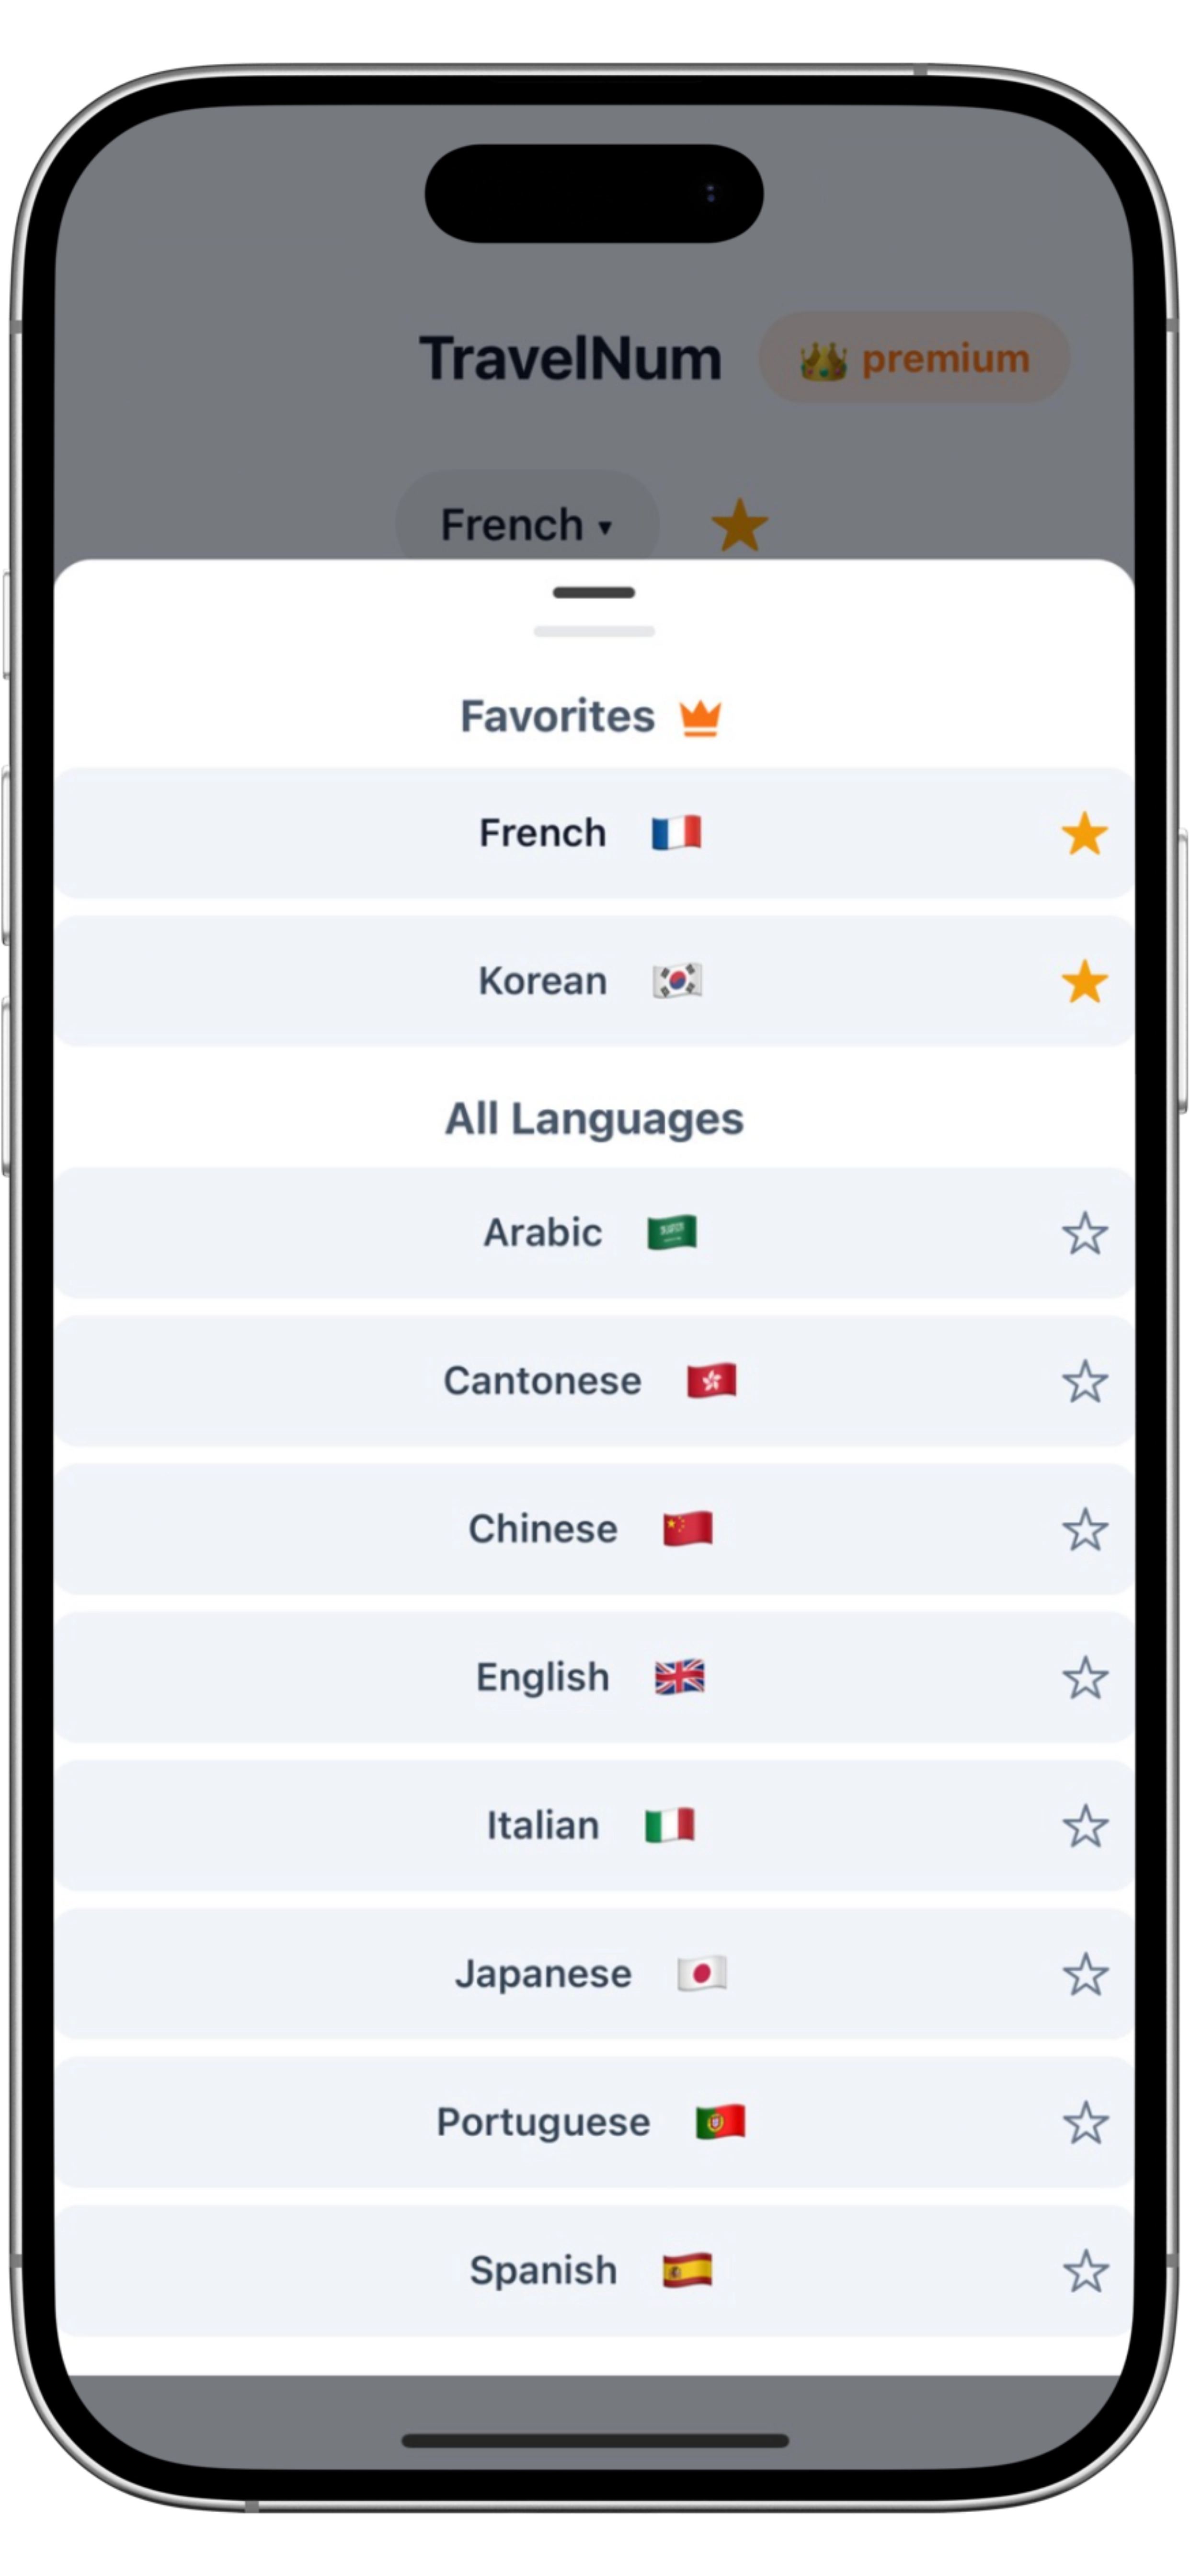
Task: Open the premium badge
Action: pos(913,357)
